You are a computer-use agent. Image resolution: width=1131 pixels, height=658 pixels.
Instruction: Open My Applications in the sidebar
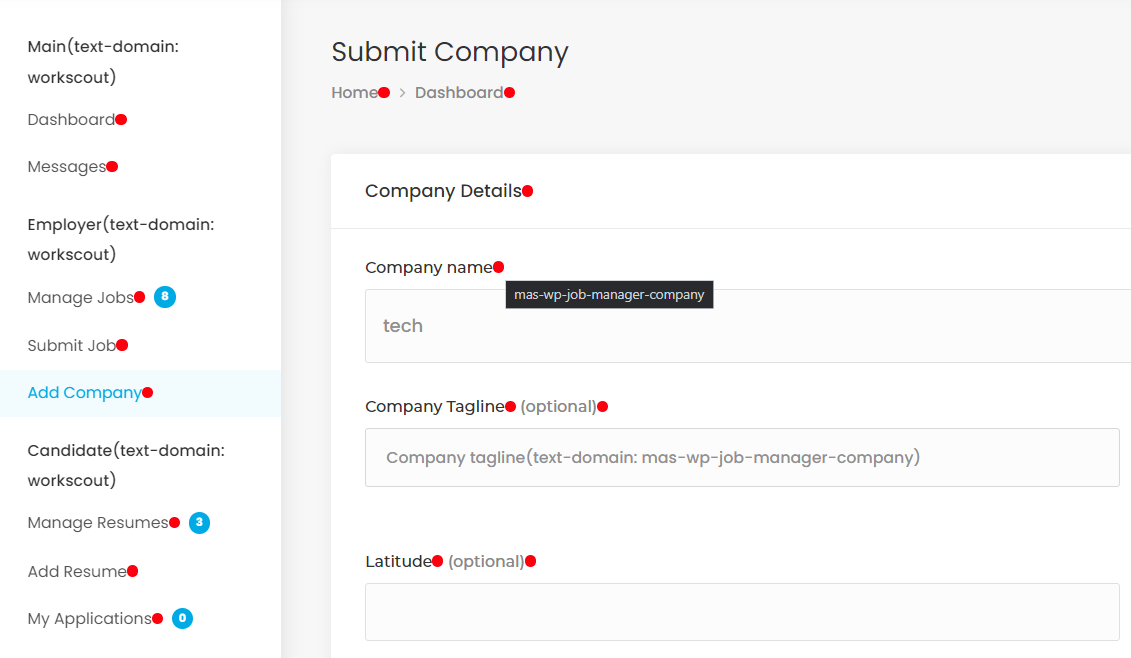(x=89, y=619)
